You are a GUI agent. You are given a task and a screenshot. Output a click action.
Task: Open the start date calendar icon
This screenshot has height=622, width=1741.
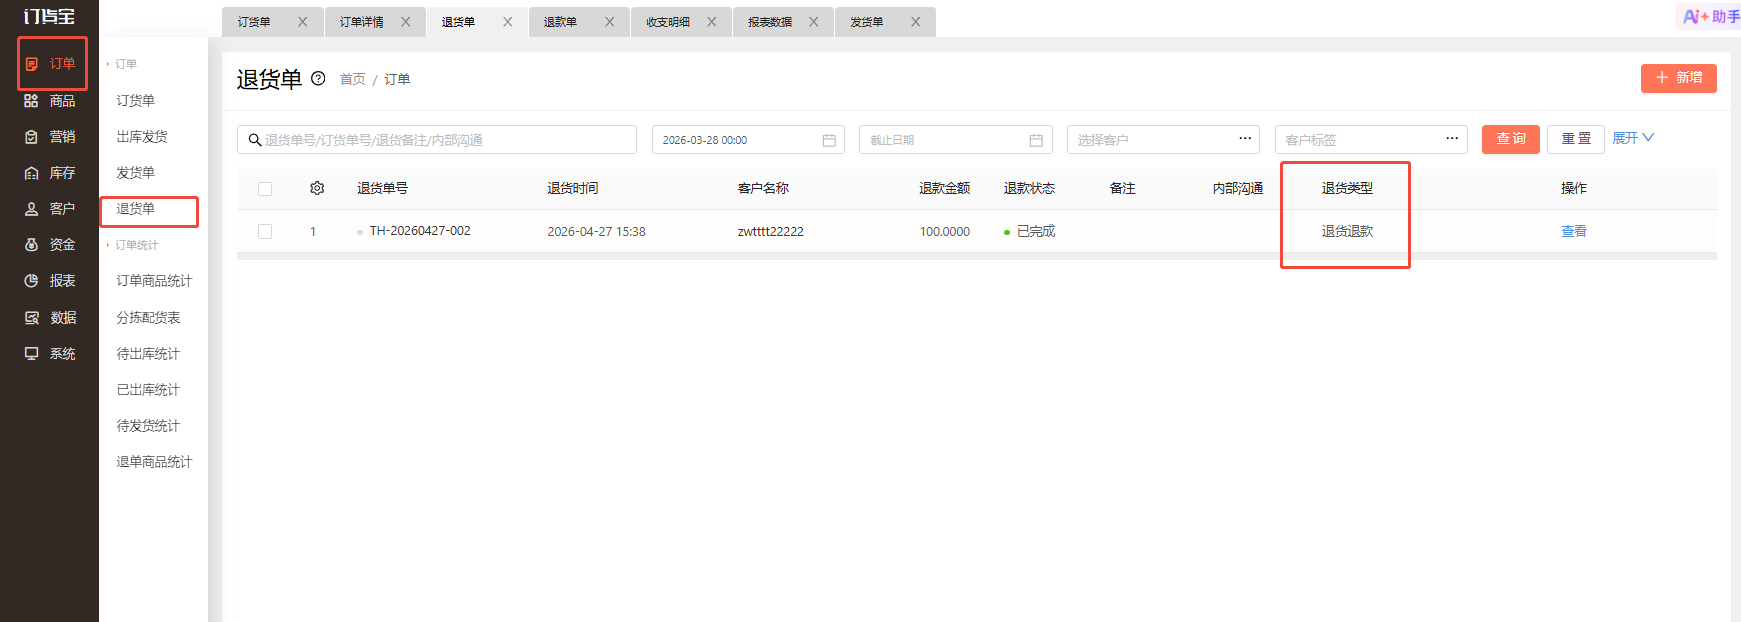click(829, 140)
